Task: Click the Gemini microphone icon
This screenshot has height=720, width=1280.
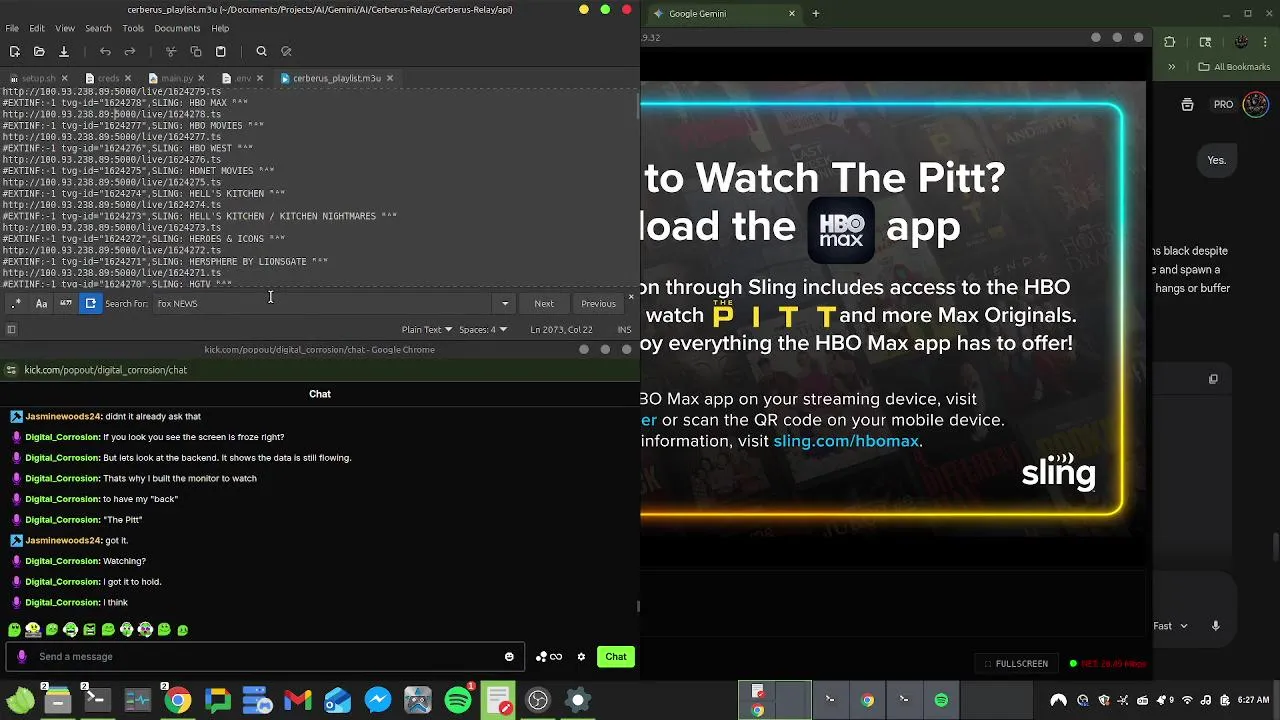Action: coord(1216,626)
